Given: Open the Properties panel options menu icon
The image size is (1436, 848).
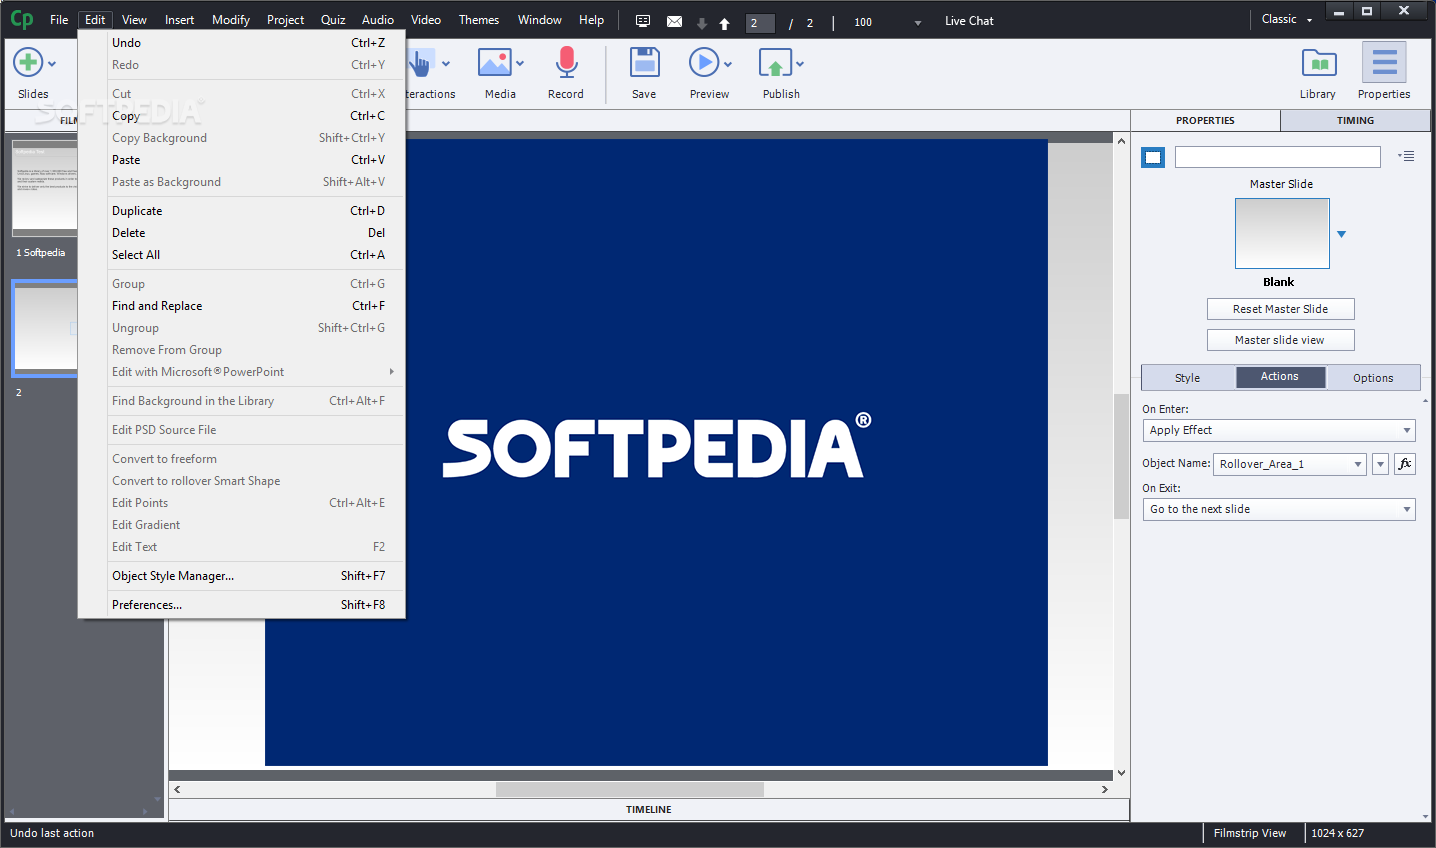Looking at the screenshot, I should click(1407, 156).
